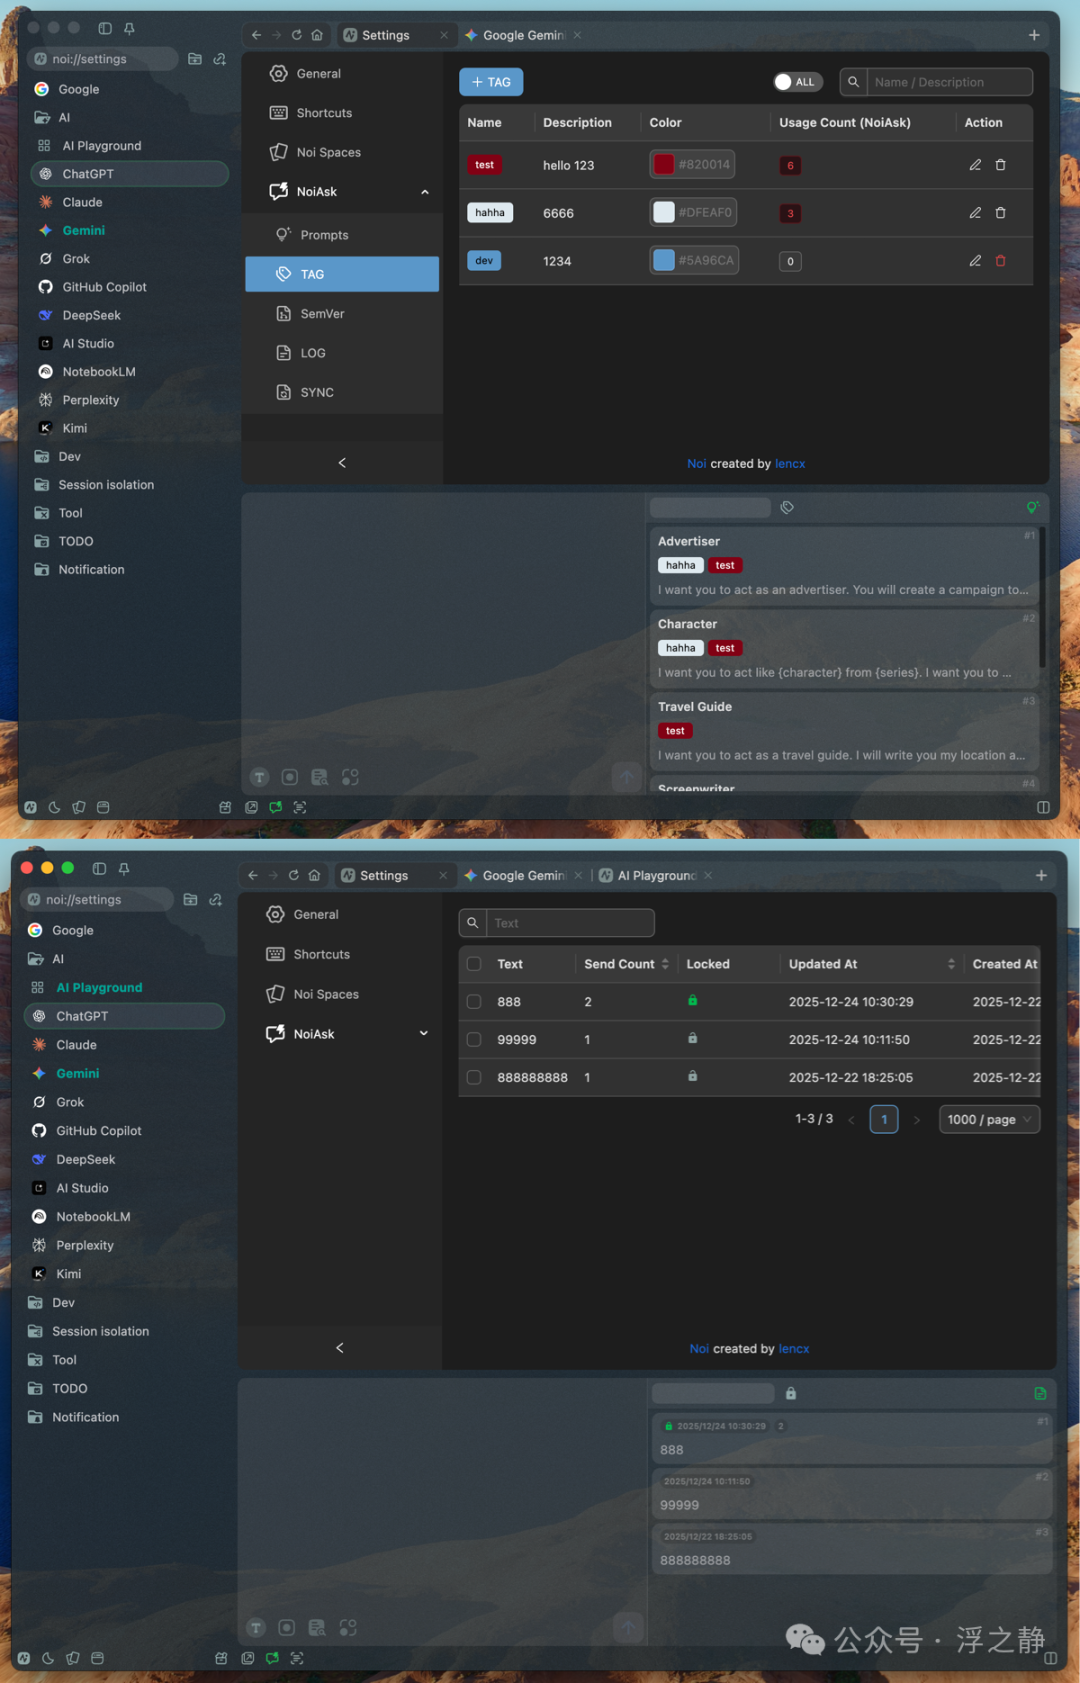Click the home icon in the TAG settings window
The height and width of the screenshot is (1683, 1080).
pos(317,35)
